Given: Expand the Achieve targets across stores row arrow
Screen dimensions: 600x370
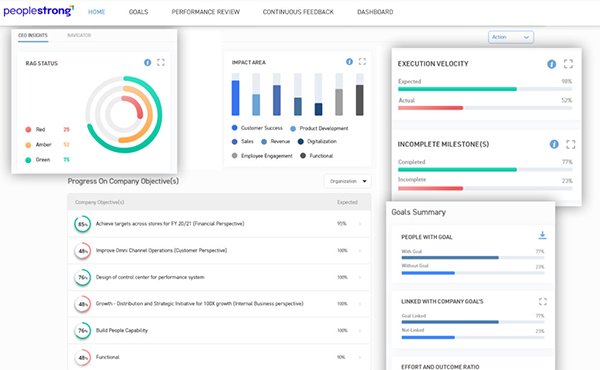Looking at the screenshot, I should pyautogui.click(x=360, y=224).
